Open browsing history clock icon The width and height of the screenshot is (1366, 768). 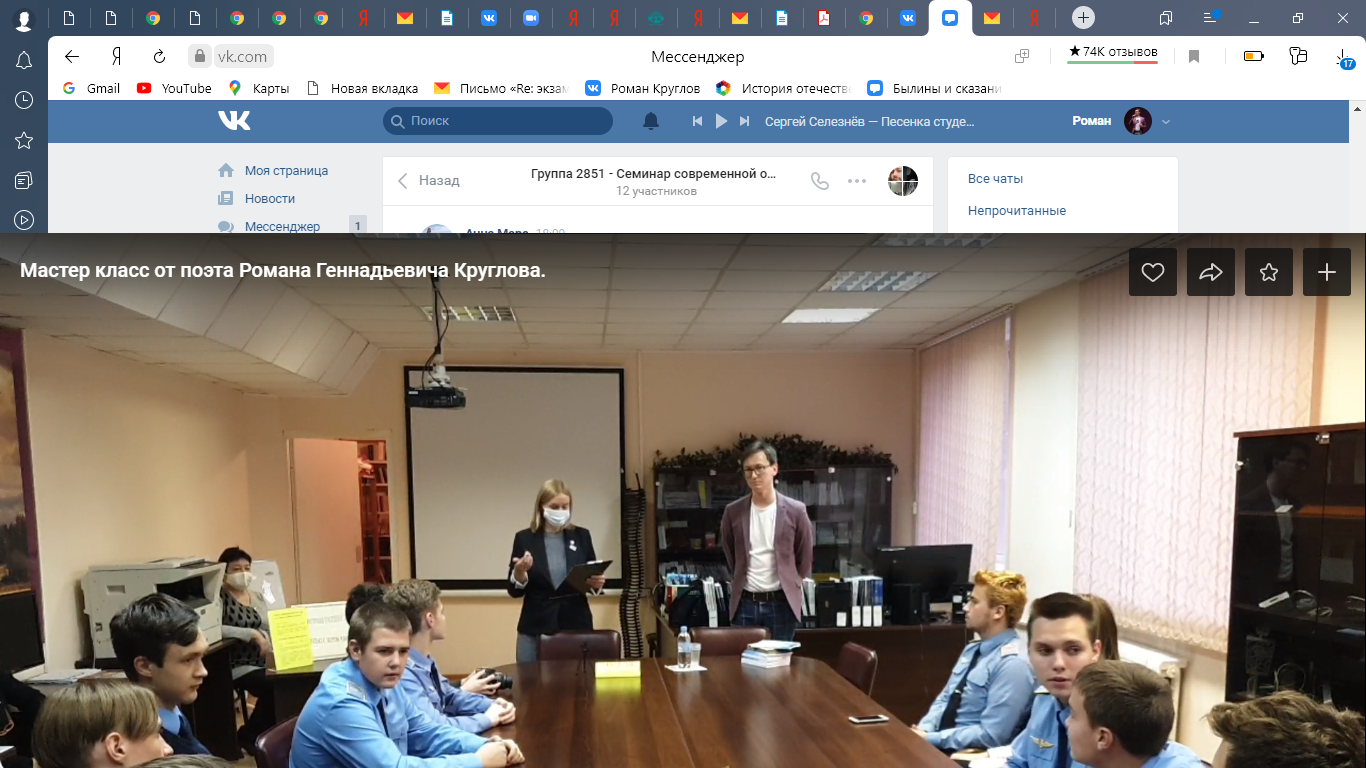[24, 100]
